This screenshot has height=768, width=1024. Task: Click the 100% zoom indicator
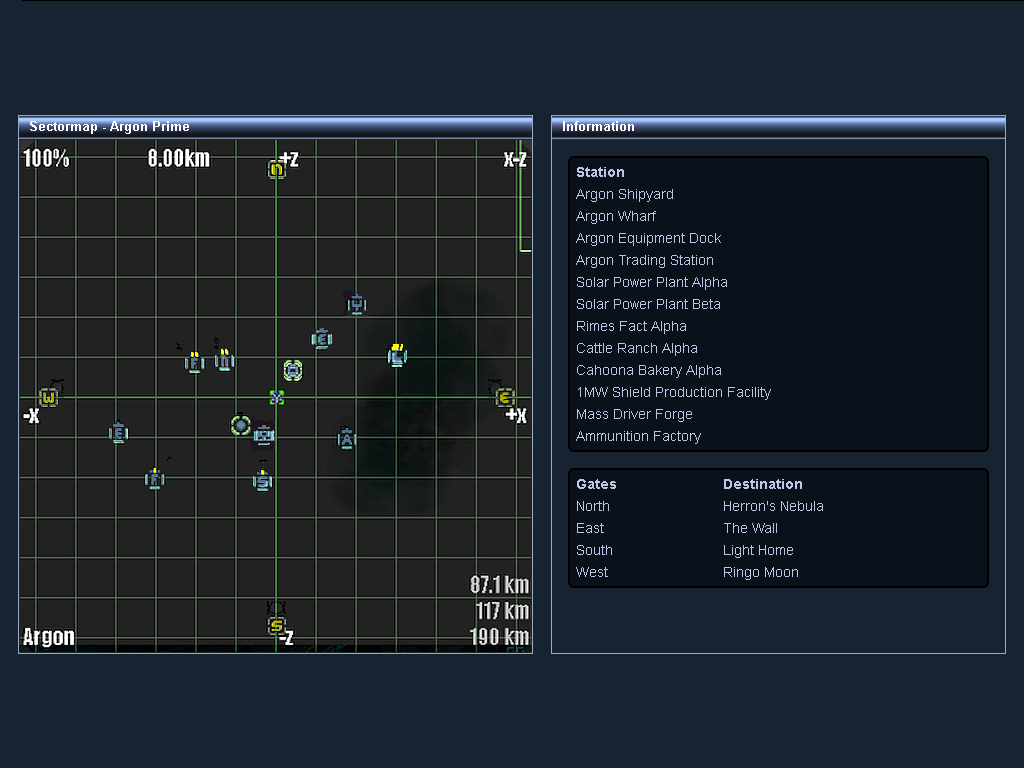46,158
